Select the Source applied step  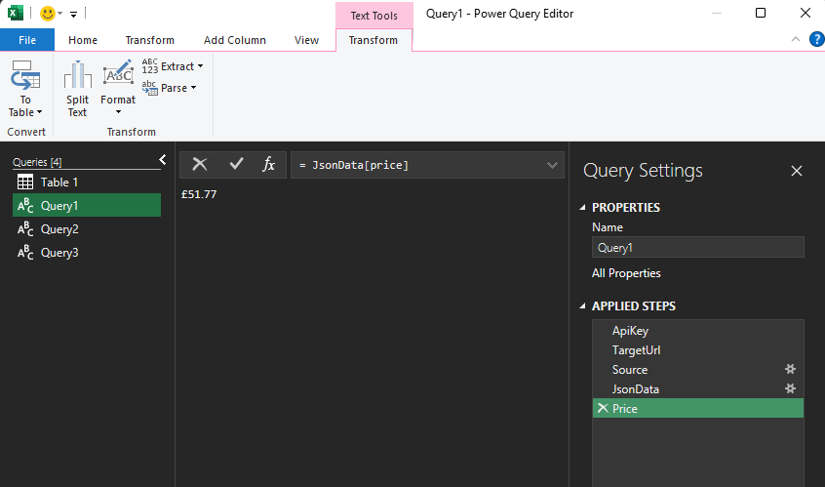[698, 370]
